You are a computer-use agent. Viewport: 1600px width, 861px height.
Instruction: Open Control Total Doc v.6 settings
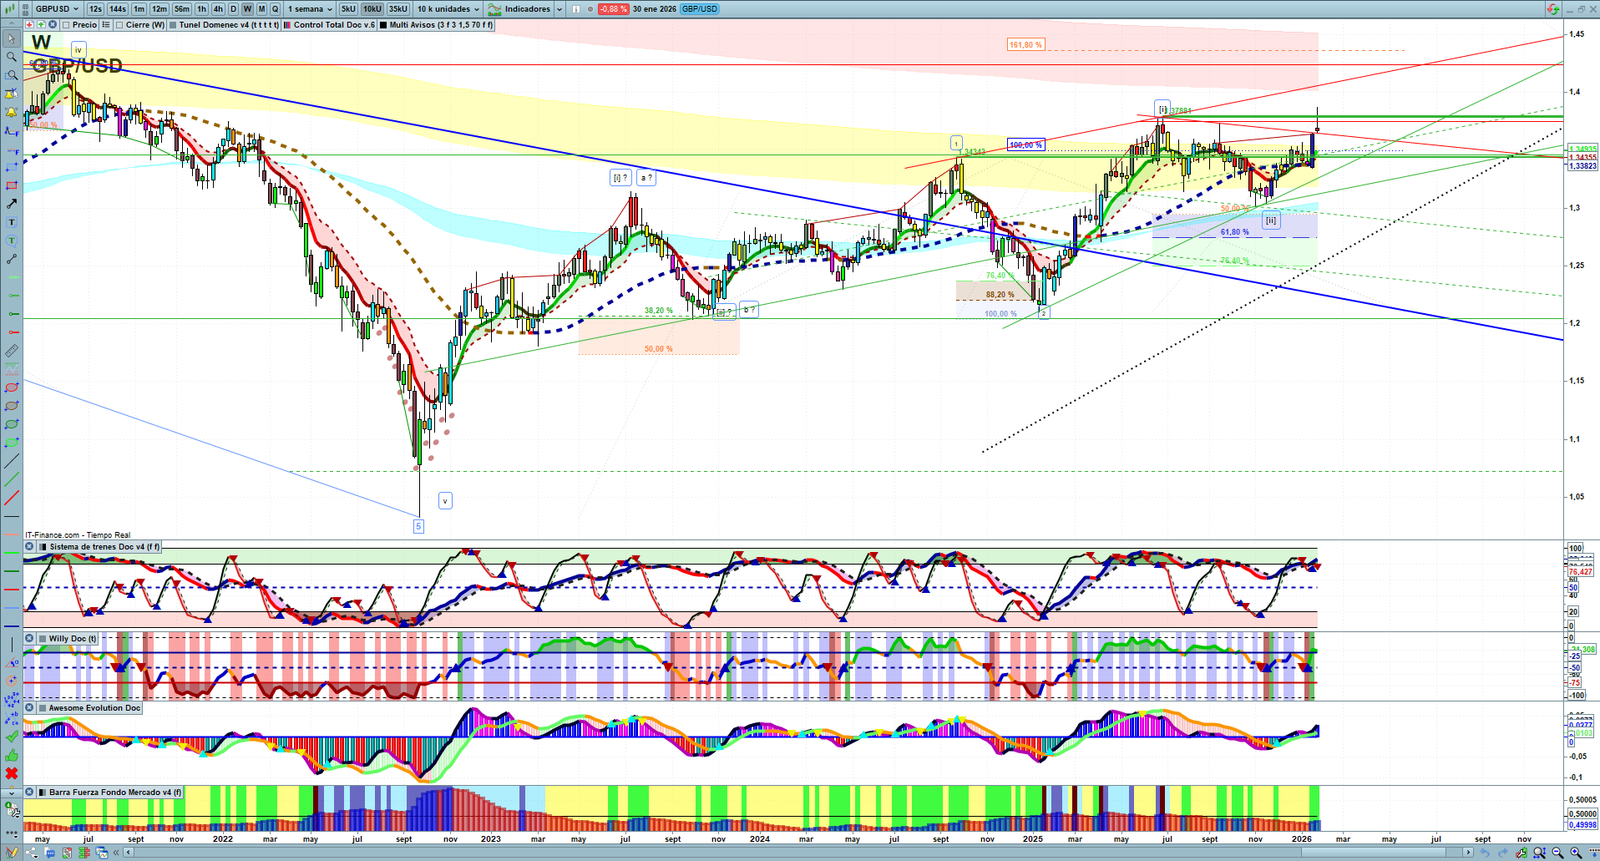(334, 25)
